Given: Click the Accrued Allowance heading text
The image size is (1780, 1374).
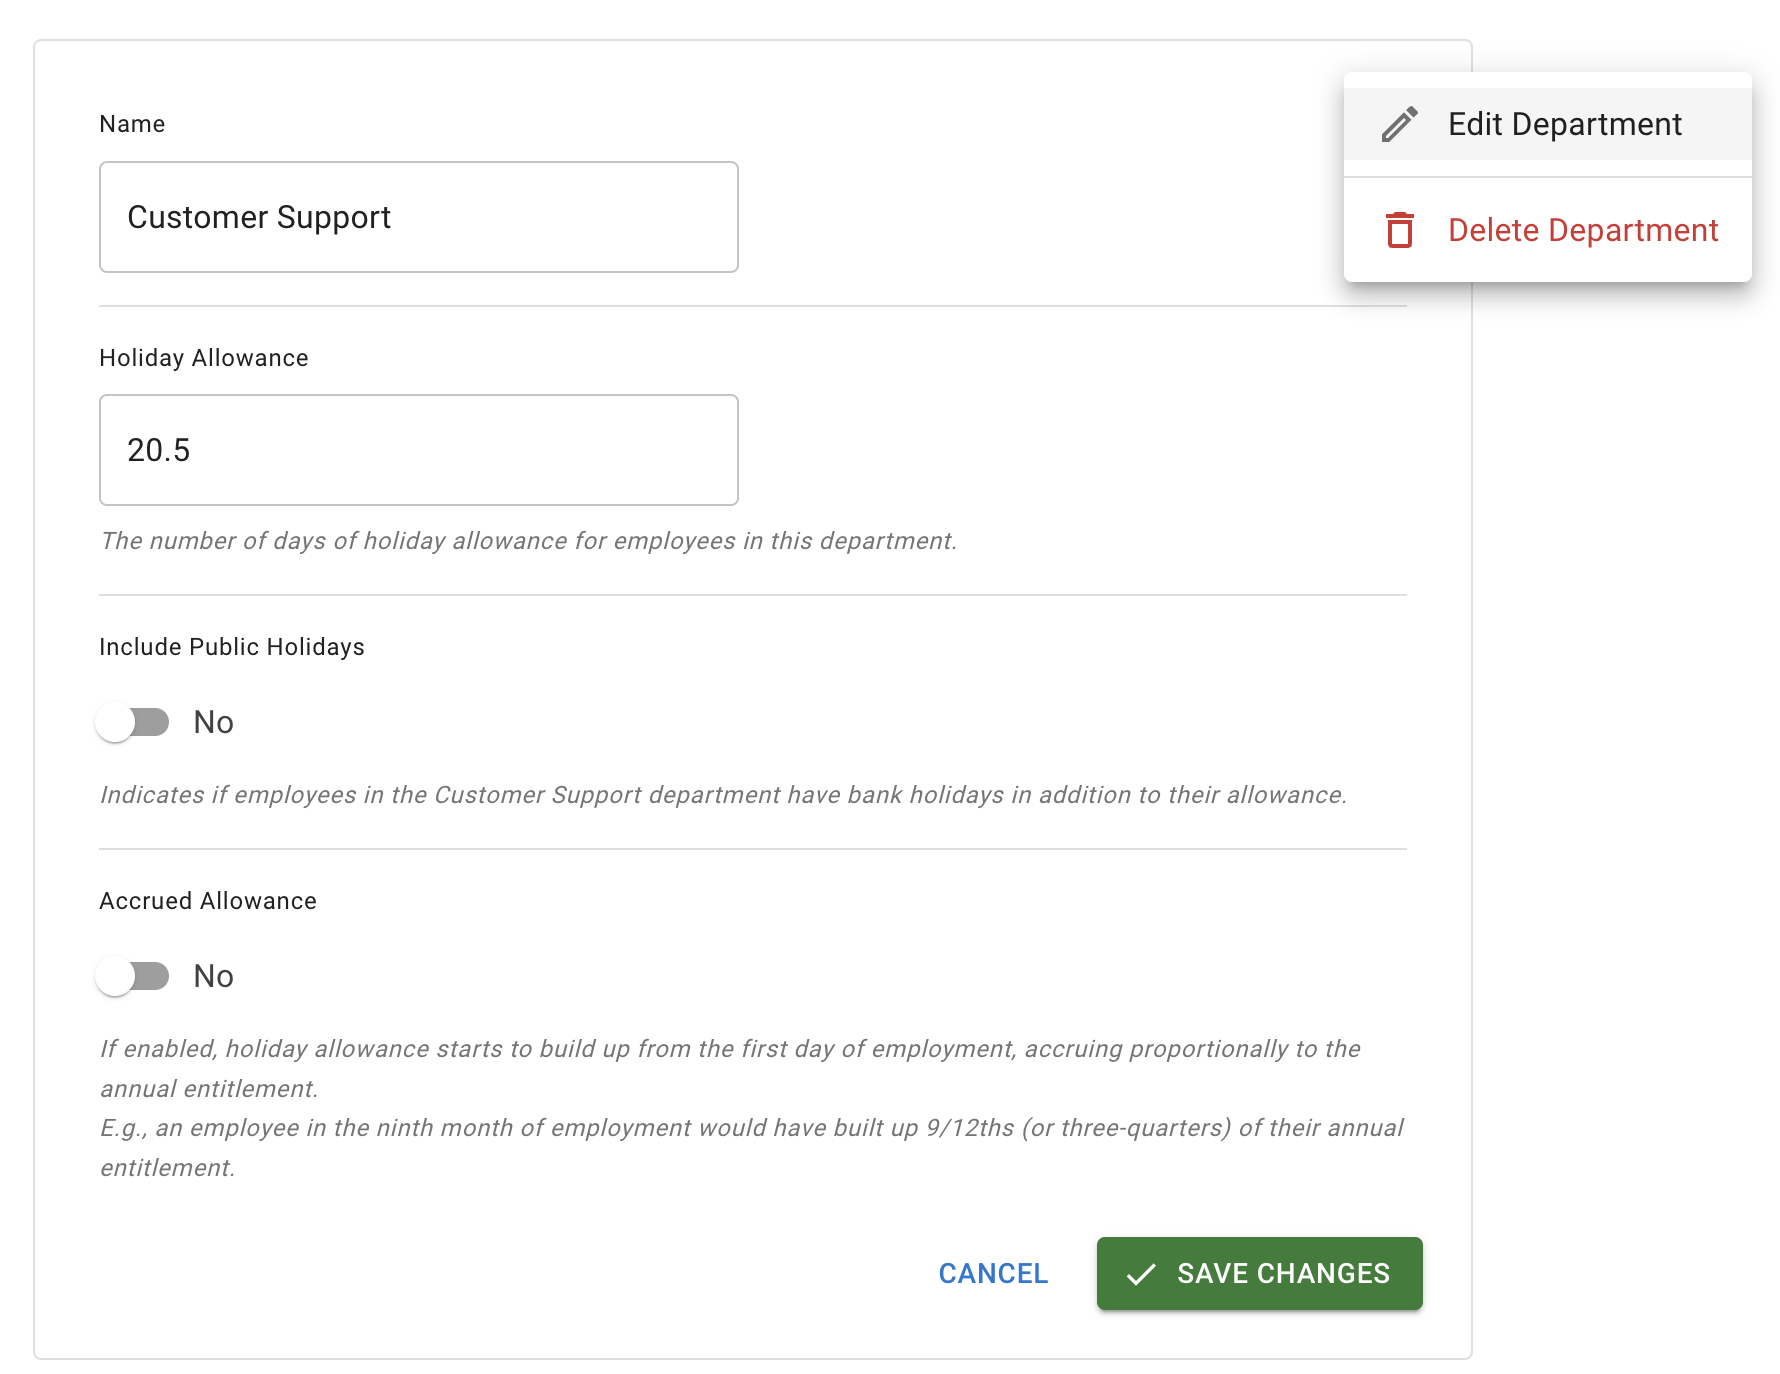Looking at the screenshot, I should (208, 901).
